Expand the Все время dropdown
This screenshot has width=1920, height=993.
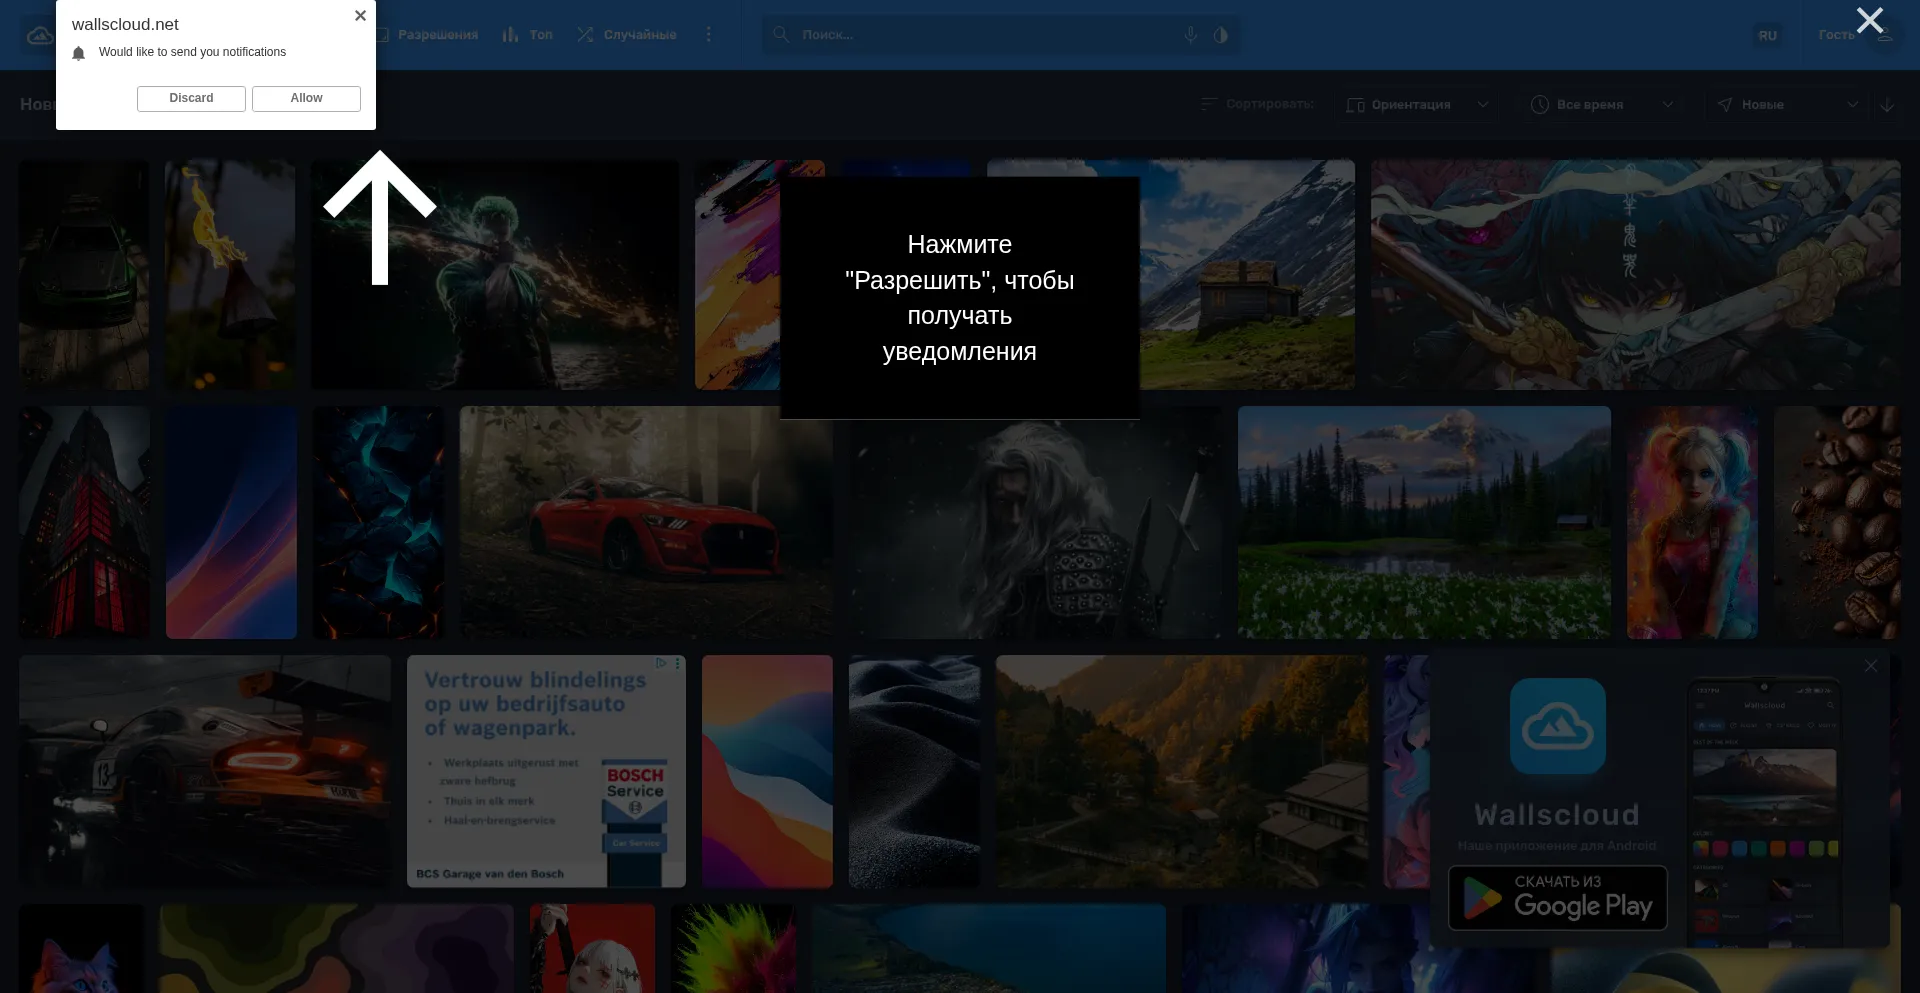pyautogui.click(x=1602, y=105)
